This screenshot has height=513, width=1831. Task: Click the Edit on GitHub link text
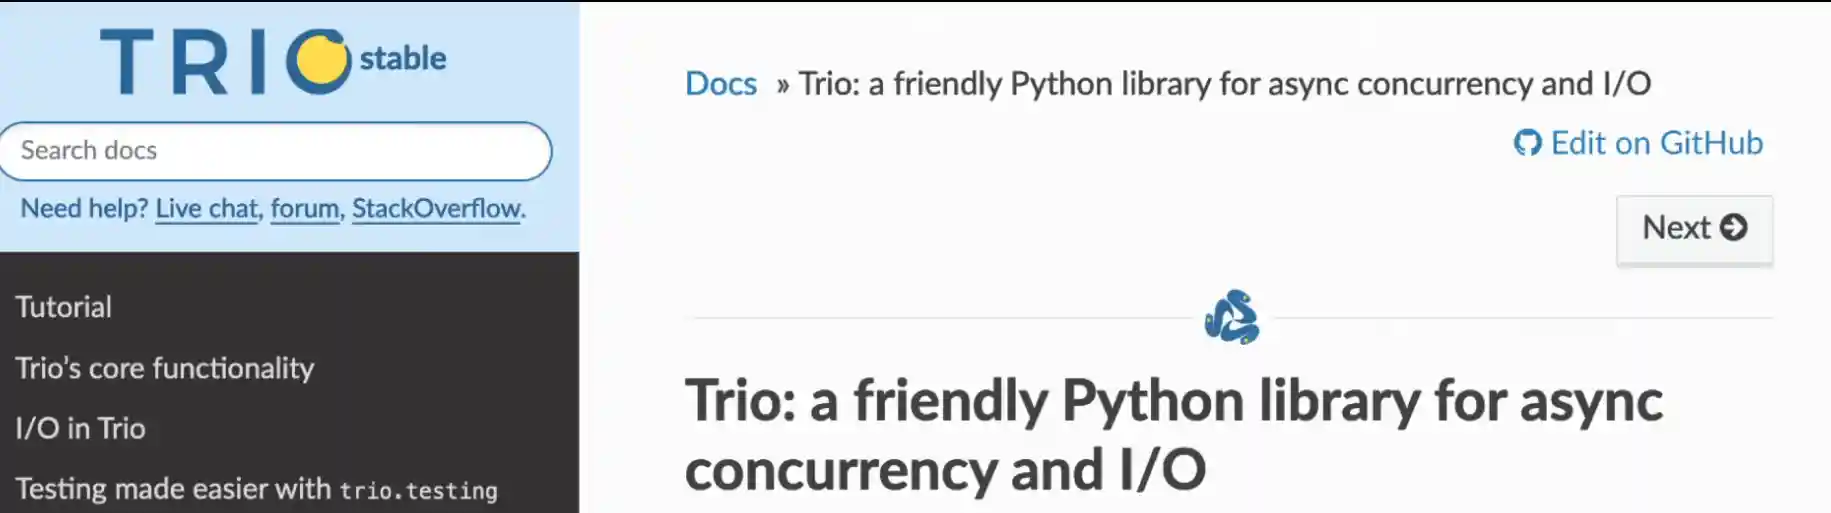pyautogui.click(x=1656, y=143)
